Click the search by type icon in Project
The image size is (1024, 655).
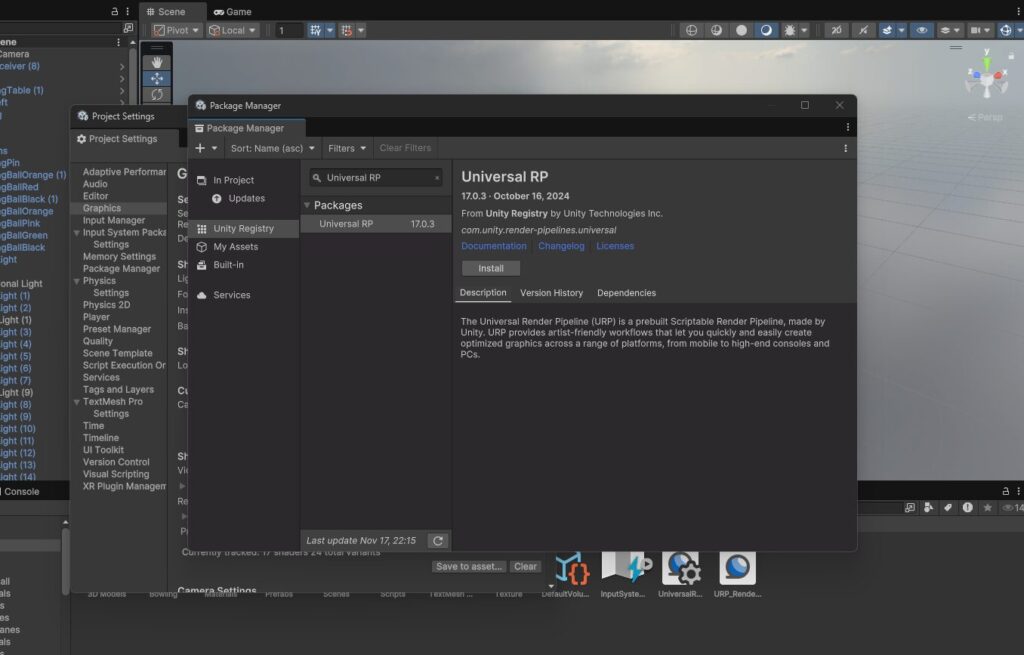point(928,507)
